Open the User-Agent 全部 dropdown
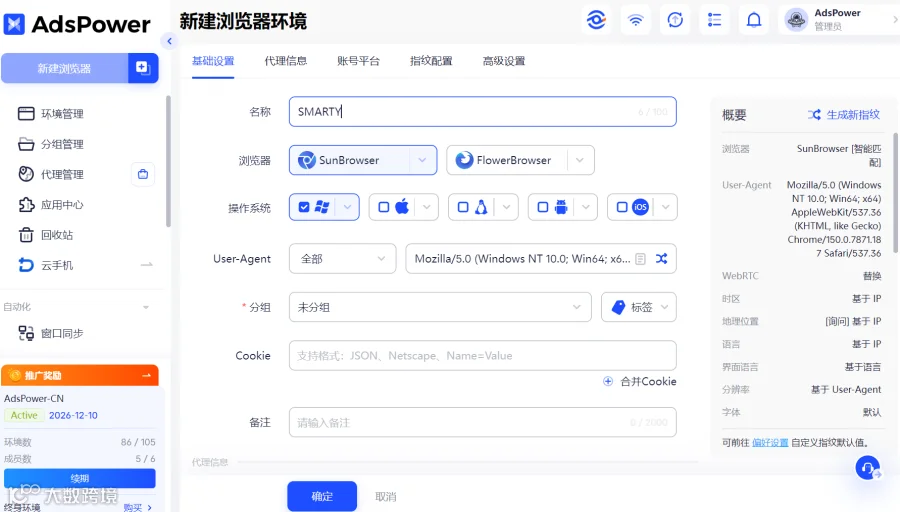This screenshot has width=900, height=512. point(343,259)
